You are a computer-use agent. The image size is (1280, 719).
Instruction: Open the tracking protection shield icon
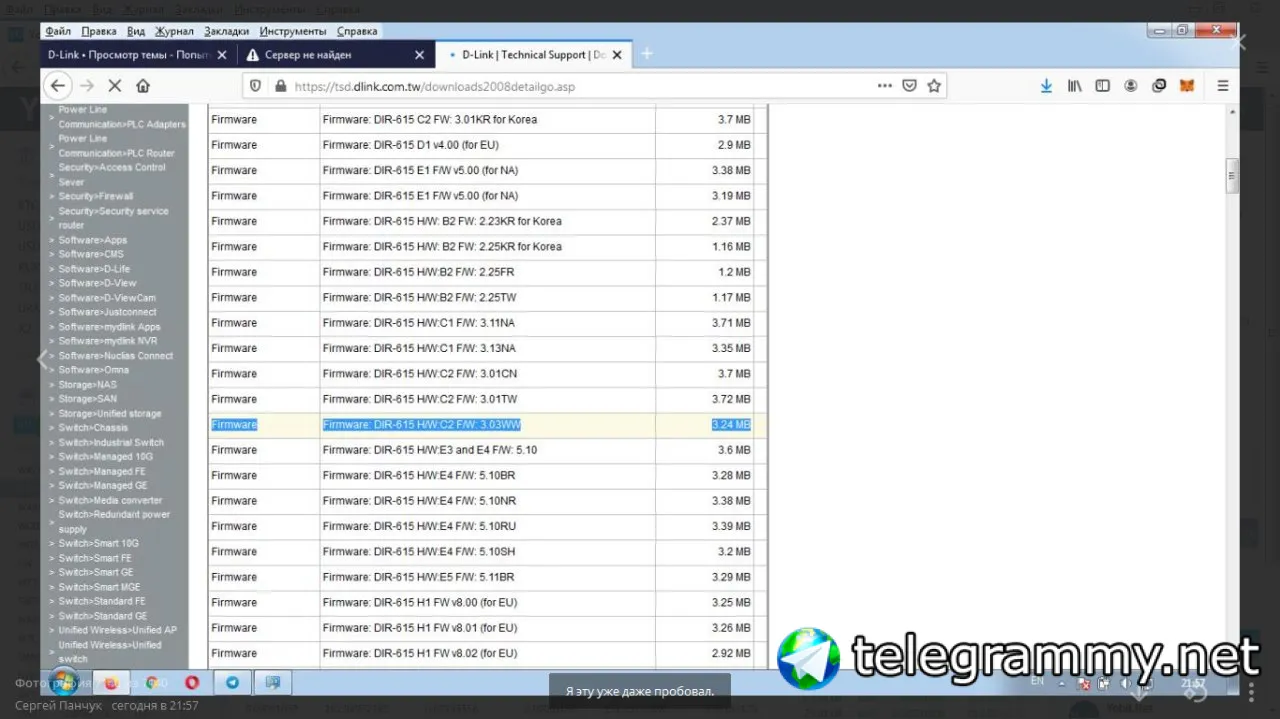coord(256,86)
